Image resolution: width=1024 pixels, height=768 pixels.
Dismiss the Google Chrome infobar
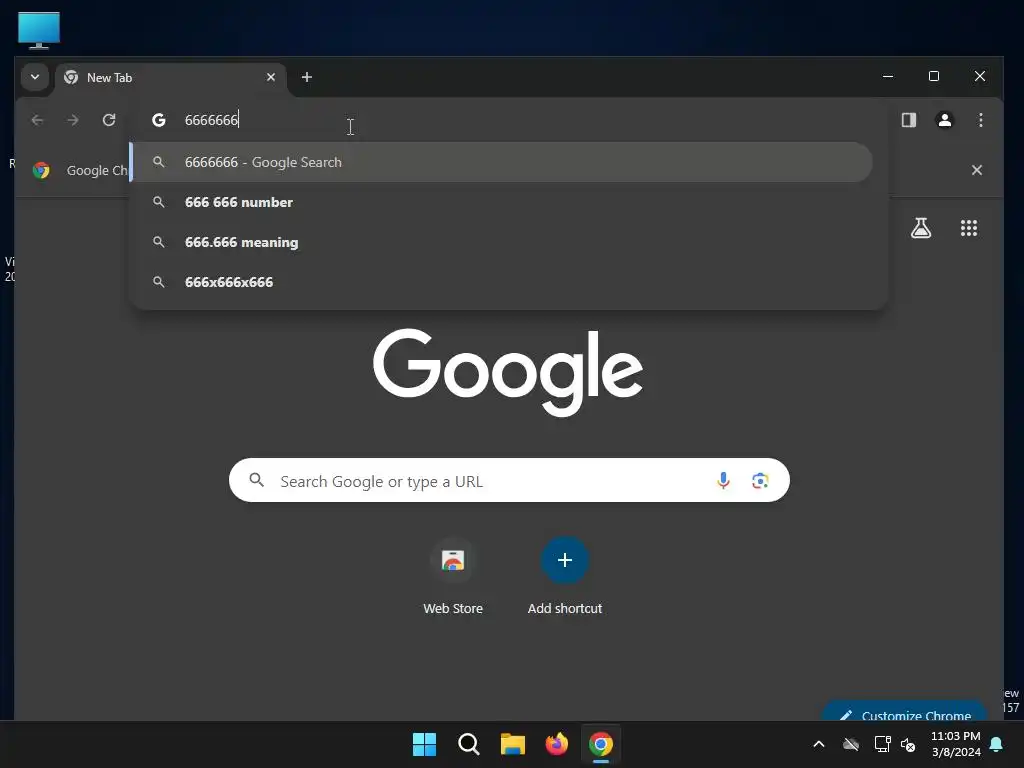point(976,170)
